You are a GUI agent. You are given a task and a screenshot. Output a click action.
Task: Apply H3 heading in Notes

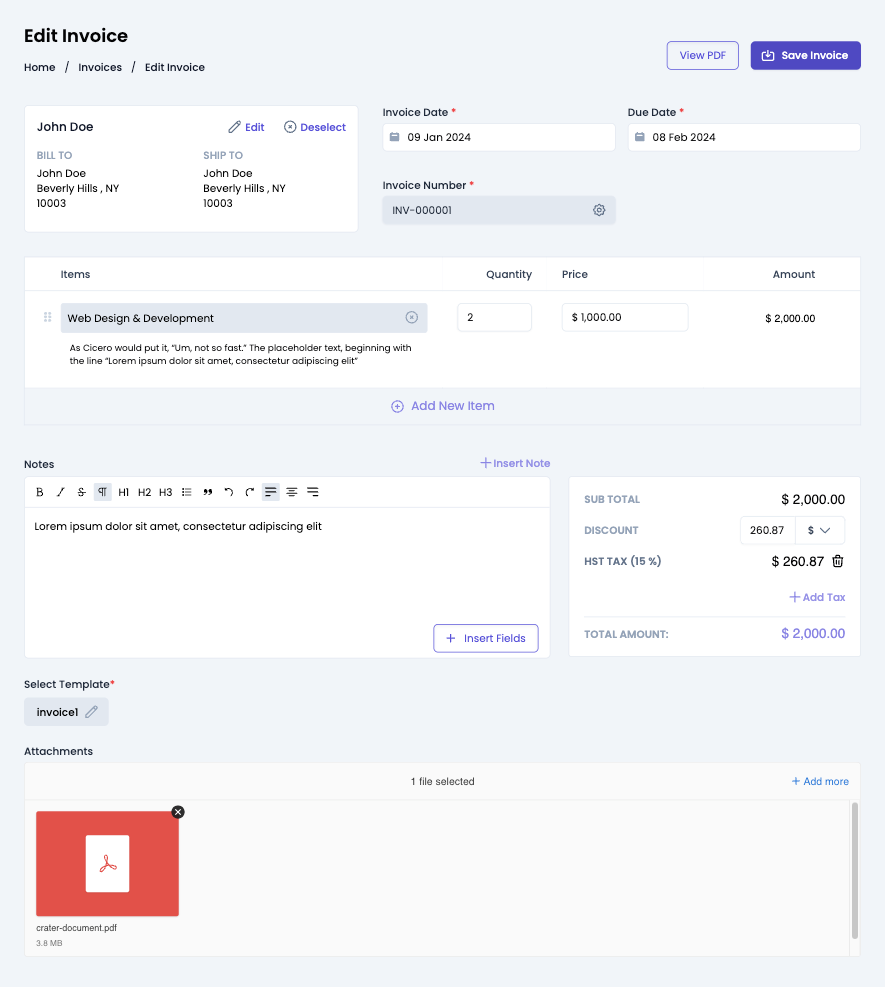(x=166, y=492)
